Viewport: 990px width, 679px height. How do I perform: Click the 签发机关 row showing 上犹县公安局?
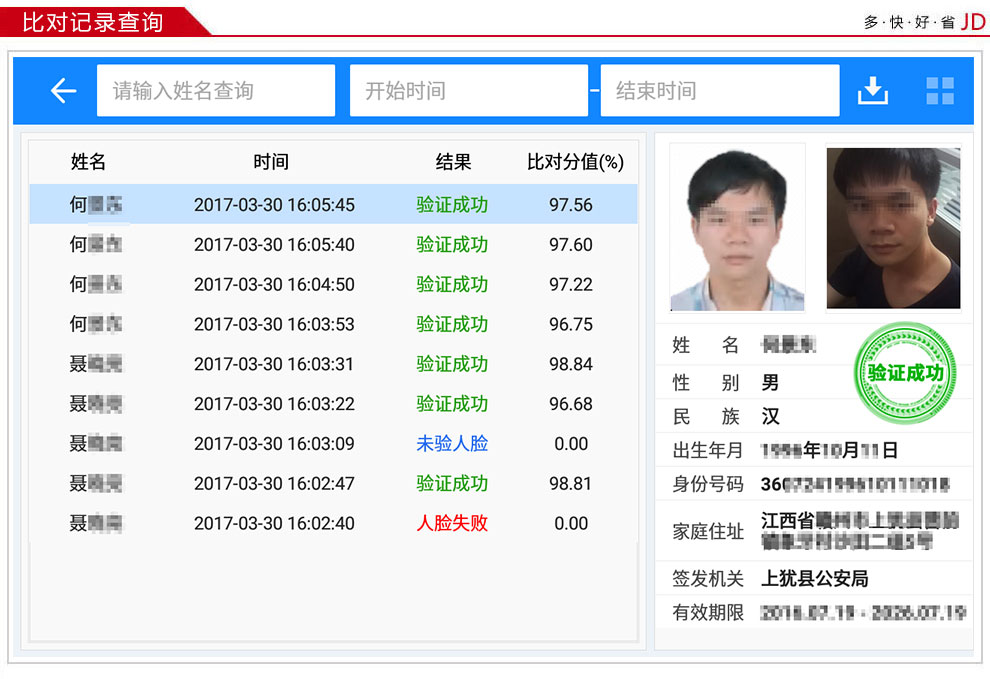point(815,578)
